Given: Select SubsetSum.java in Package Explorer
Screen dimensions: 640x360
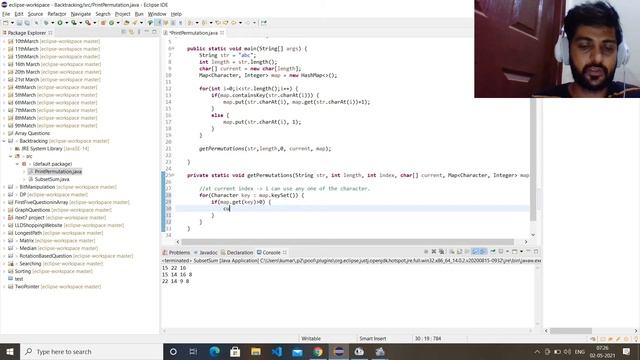Looking at the screenshot, I should (x=52, y=179).
